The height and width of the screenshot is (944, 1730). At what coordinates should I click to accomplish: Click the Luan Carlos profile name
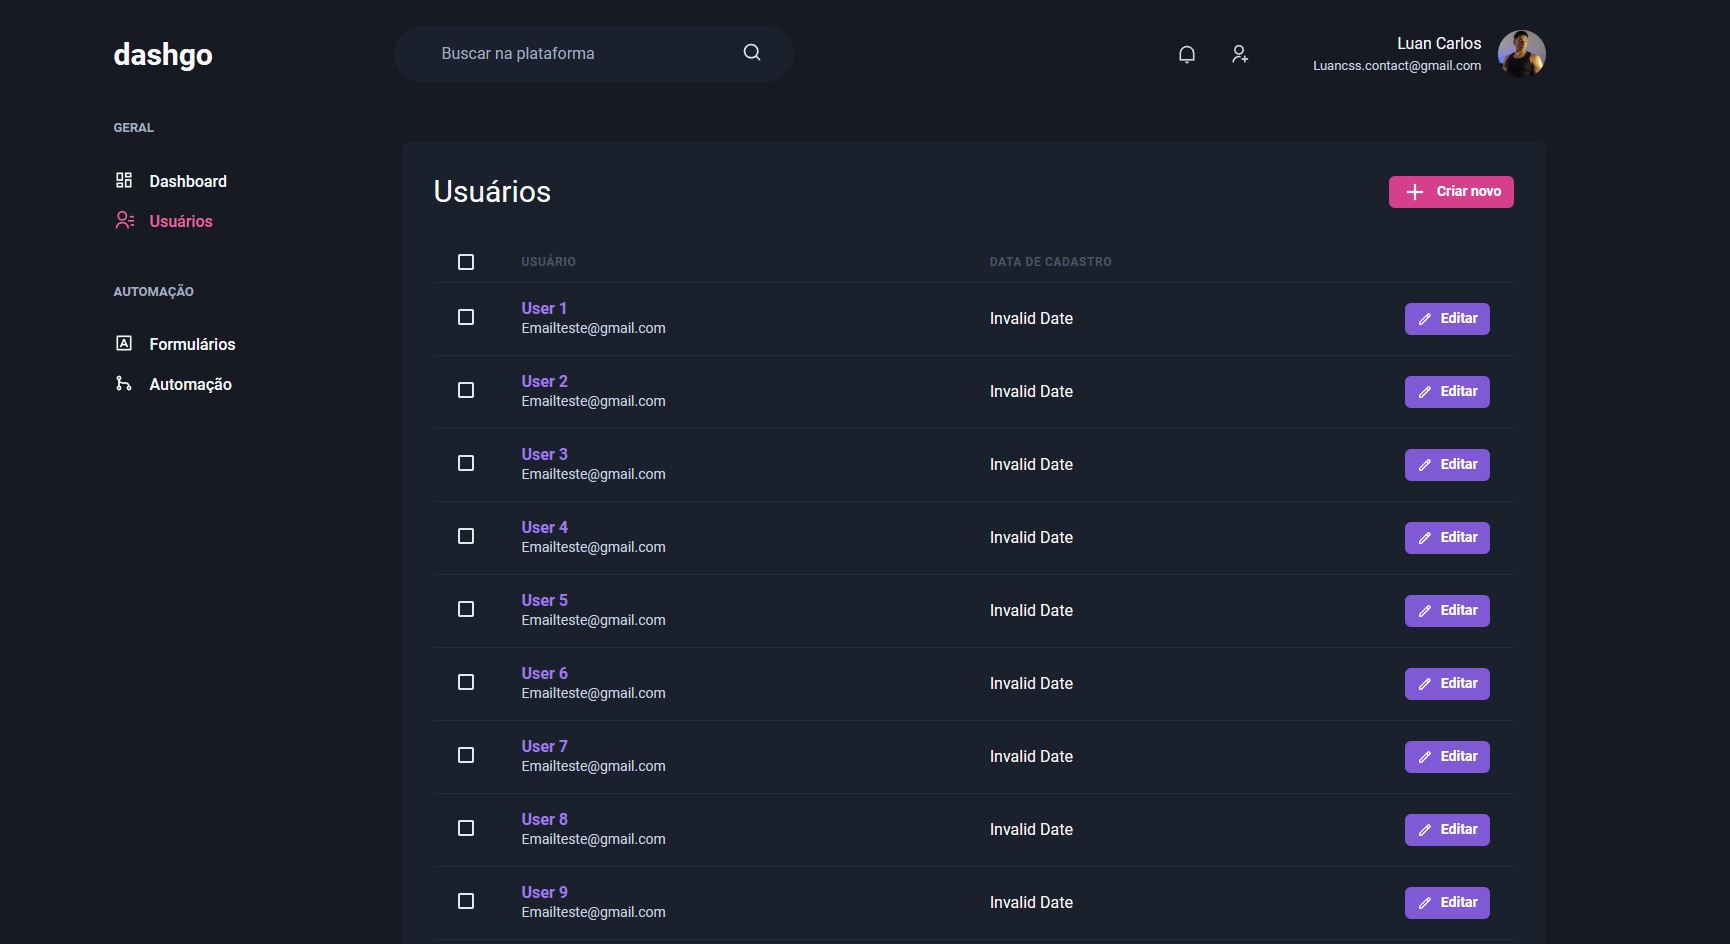click(1439, 43)
